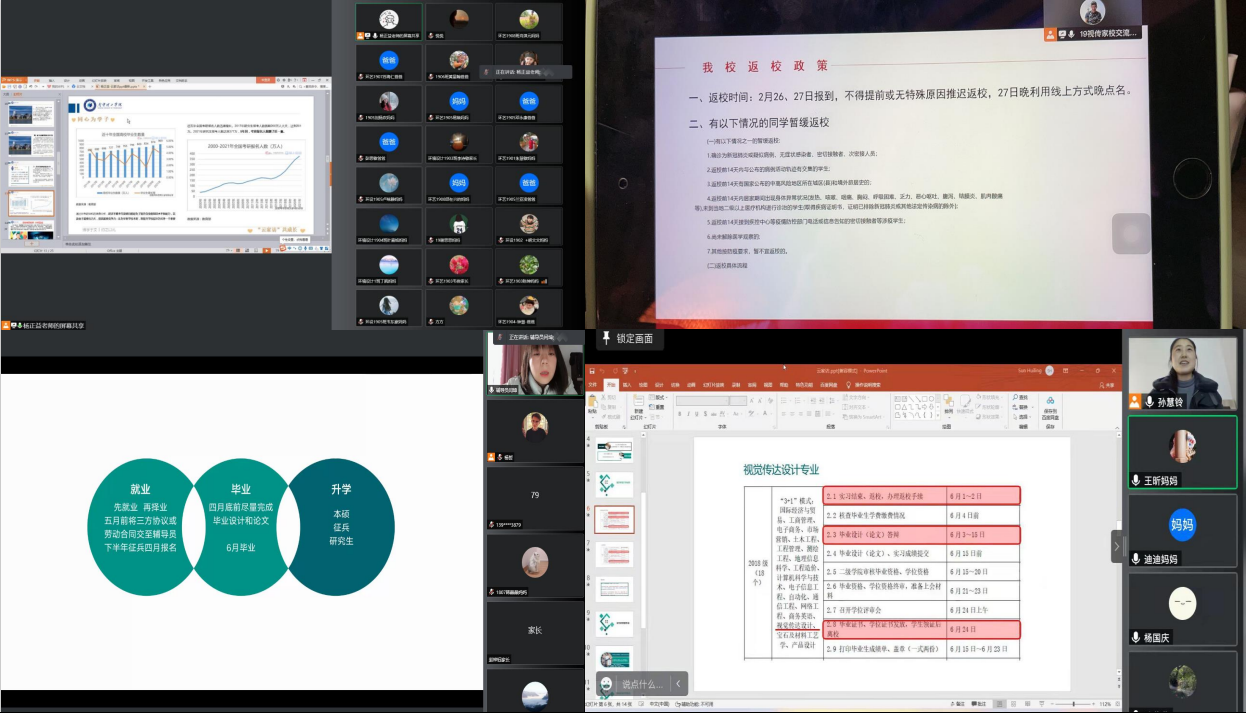The width and height of the screenshot is (1246, 713).
Task: Click the Find (查找) magnifier icon
Action: [1014, 397]
